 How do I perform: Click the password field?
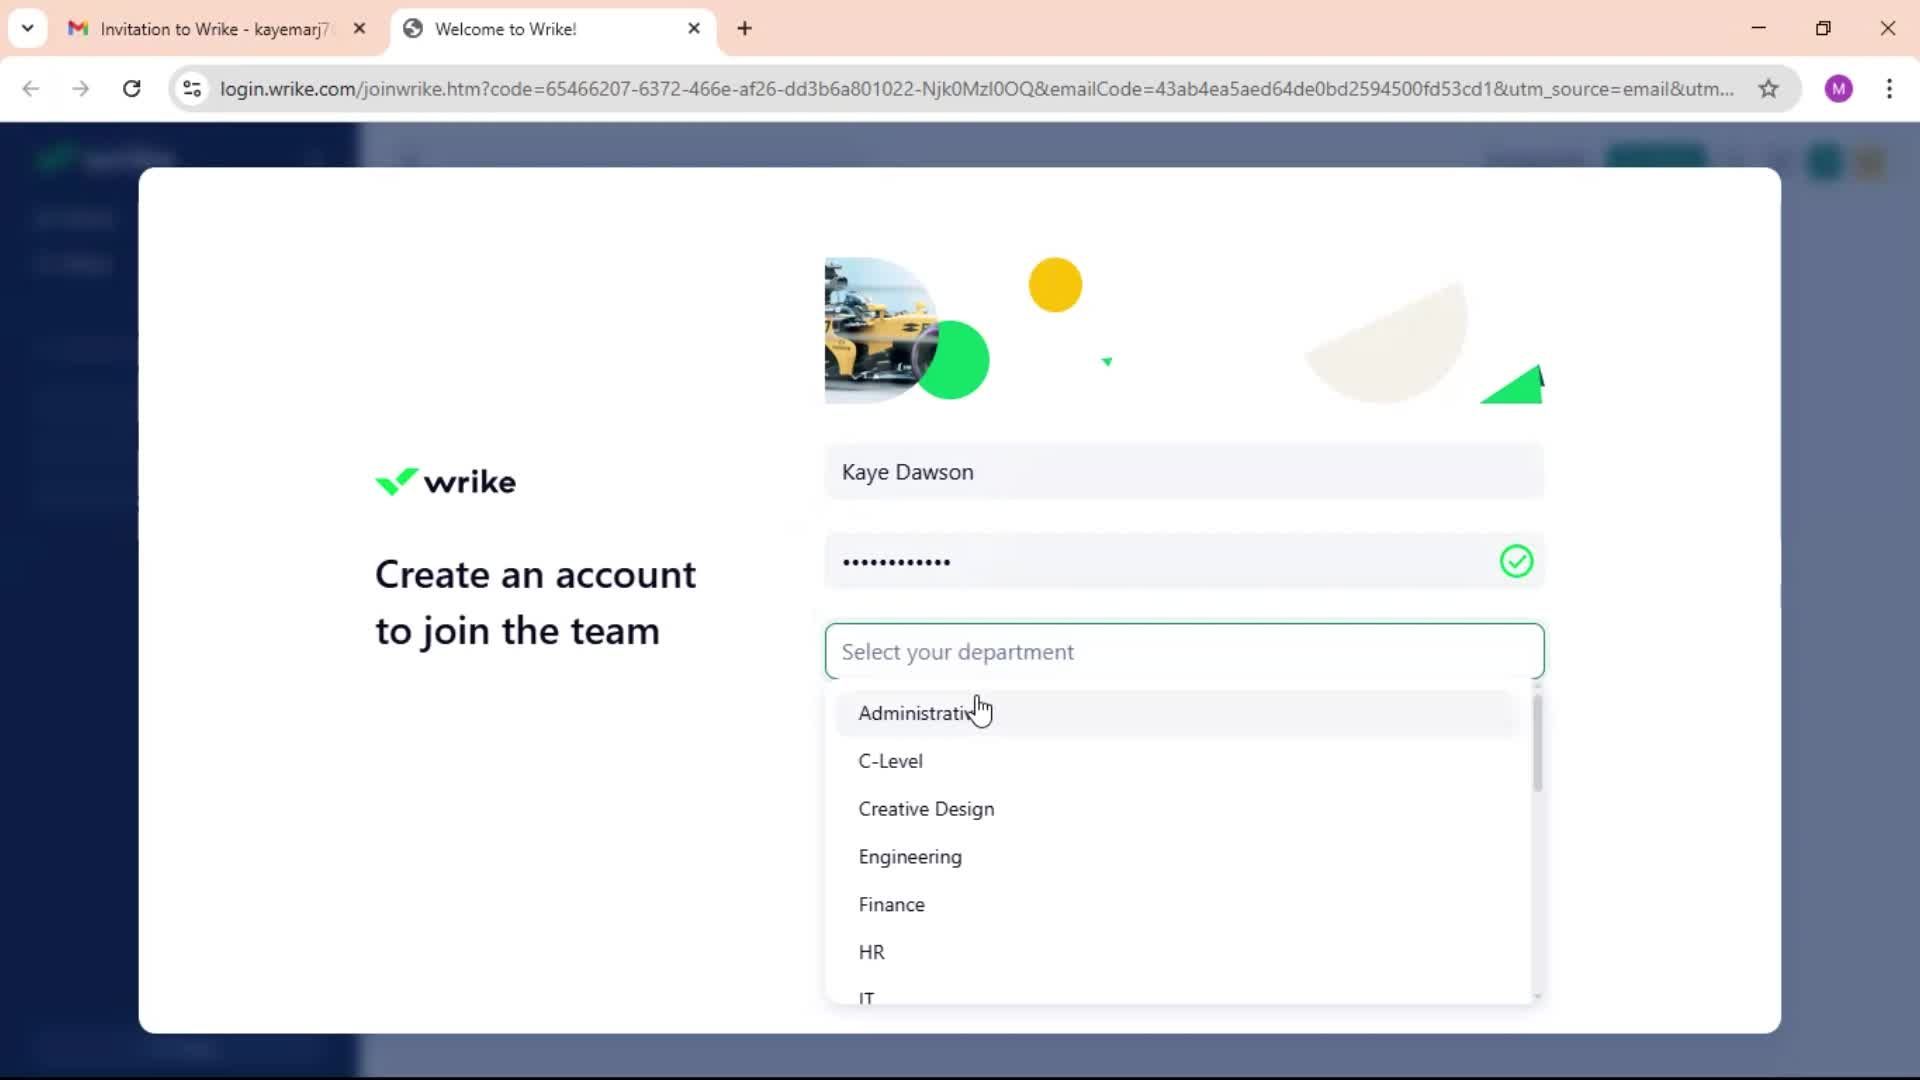click(x=1184, y=562)
